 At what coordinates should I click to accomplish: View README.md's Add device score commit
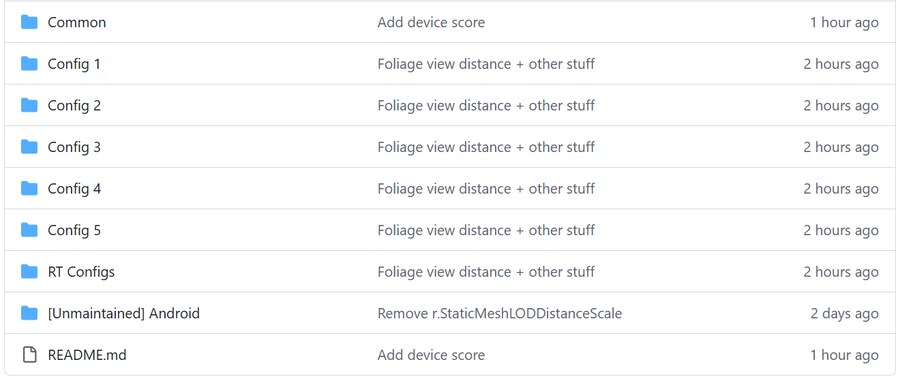click(x=431, y=355)
